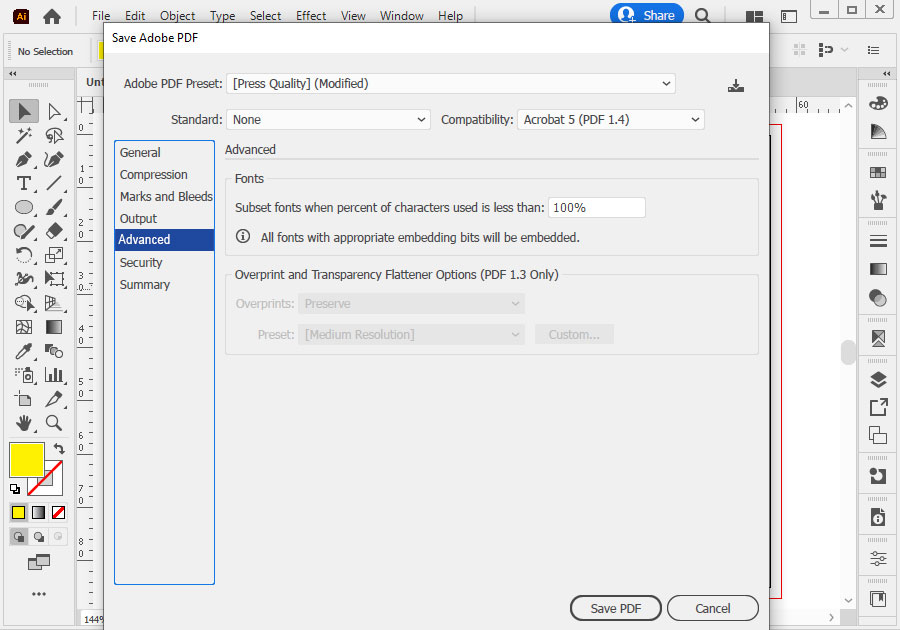Select the Selection tool arrow
This screenshot has width=900, height=630.
tap(24, 111)
